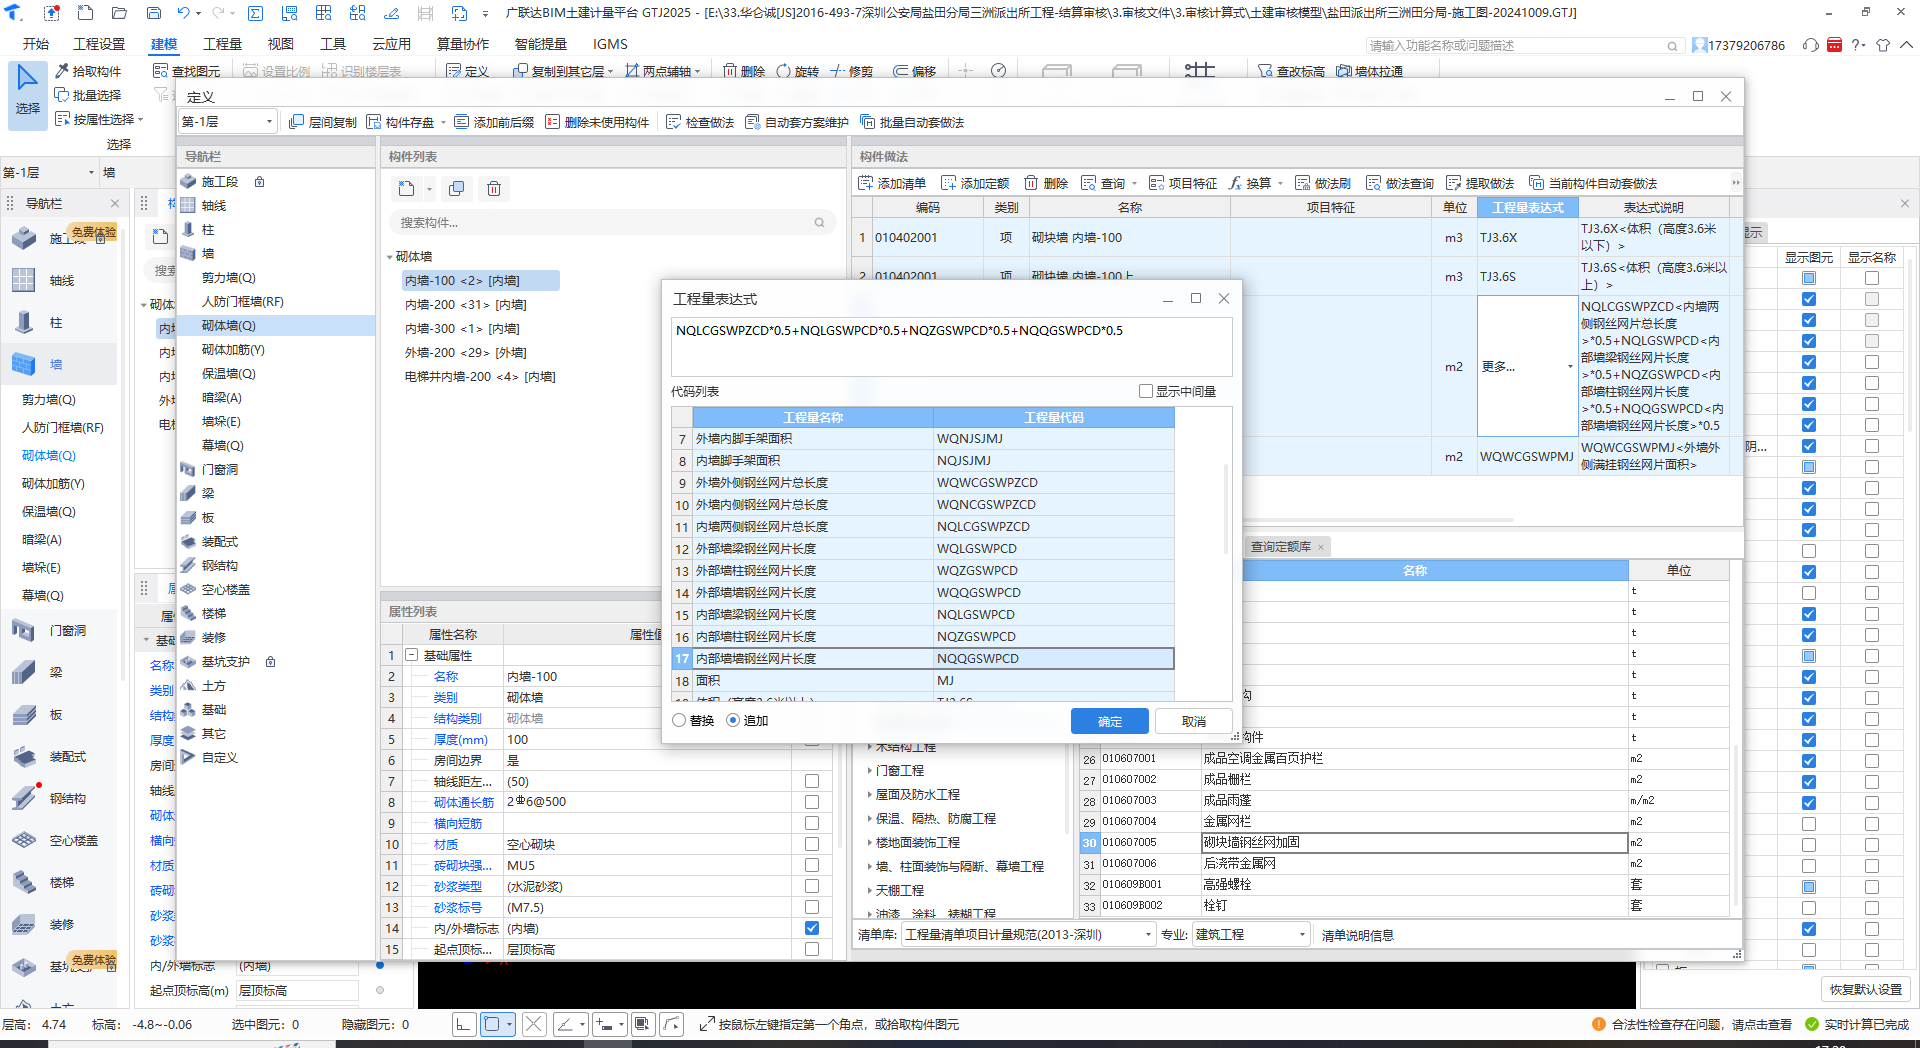1920x1048 pixels.
Task: Open the 项目特征 tool
Action: click(1183, 183)
